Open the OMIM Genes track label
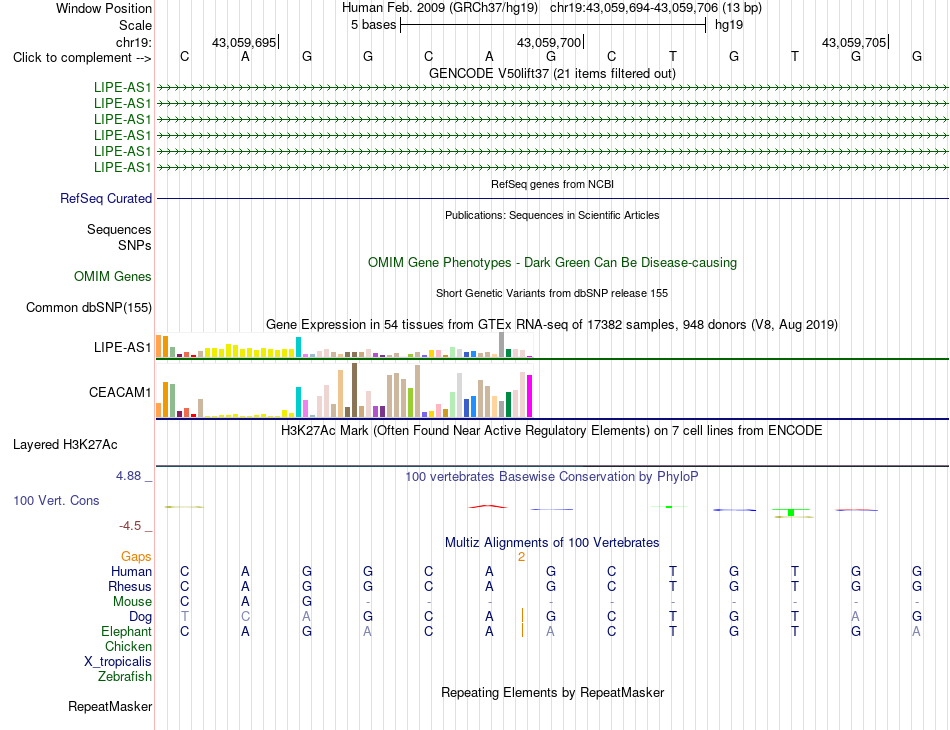This screenshot has width=950, height=730. point(113,276)
